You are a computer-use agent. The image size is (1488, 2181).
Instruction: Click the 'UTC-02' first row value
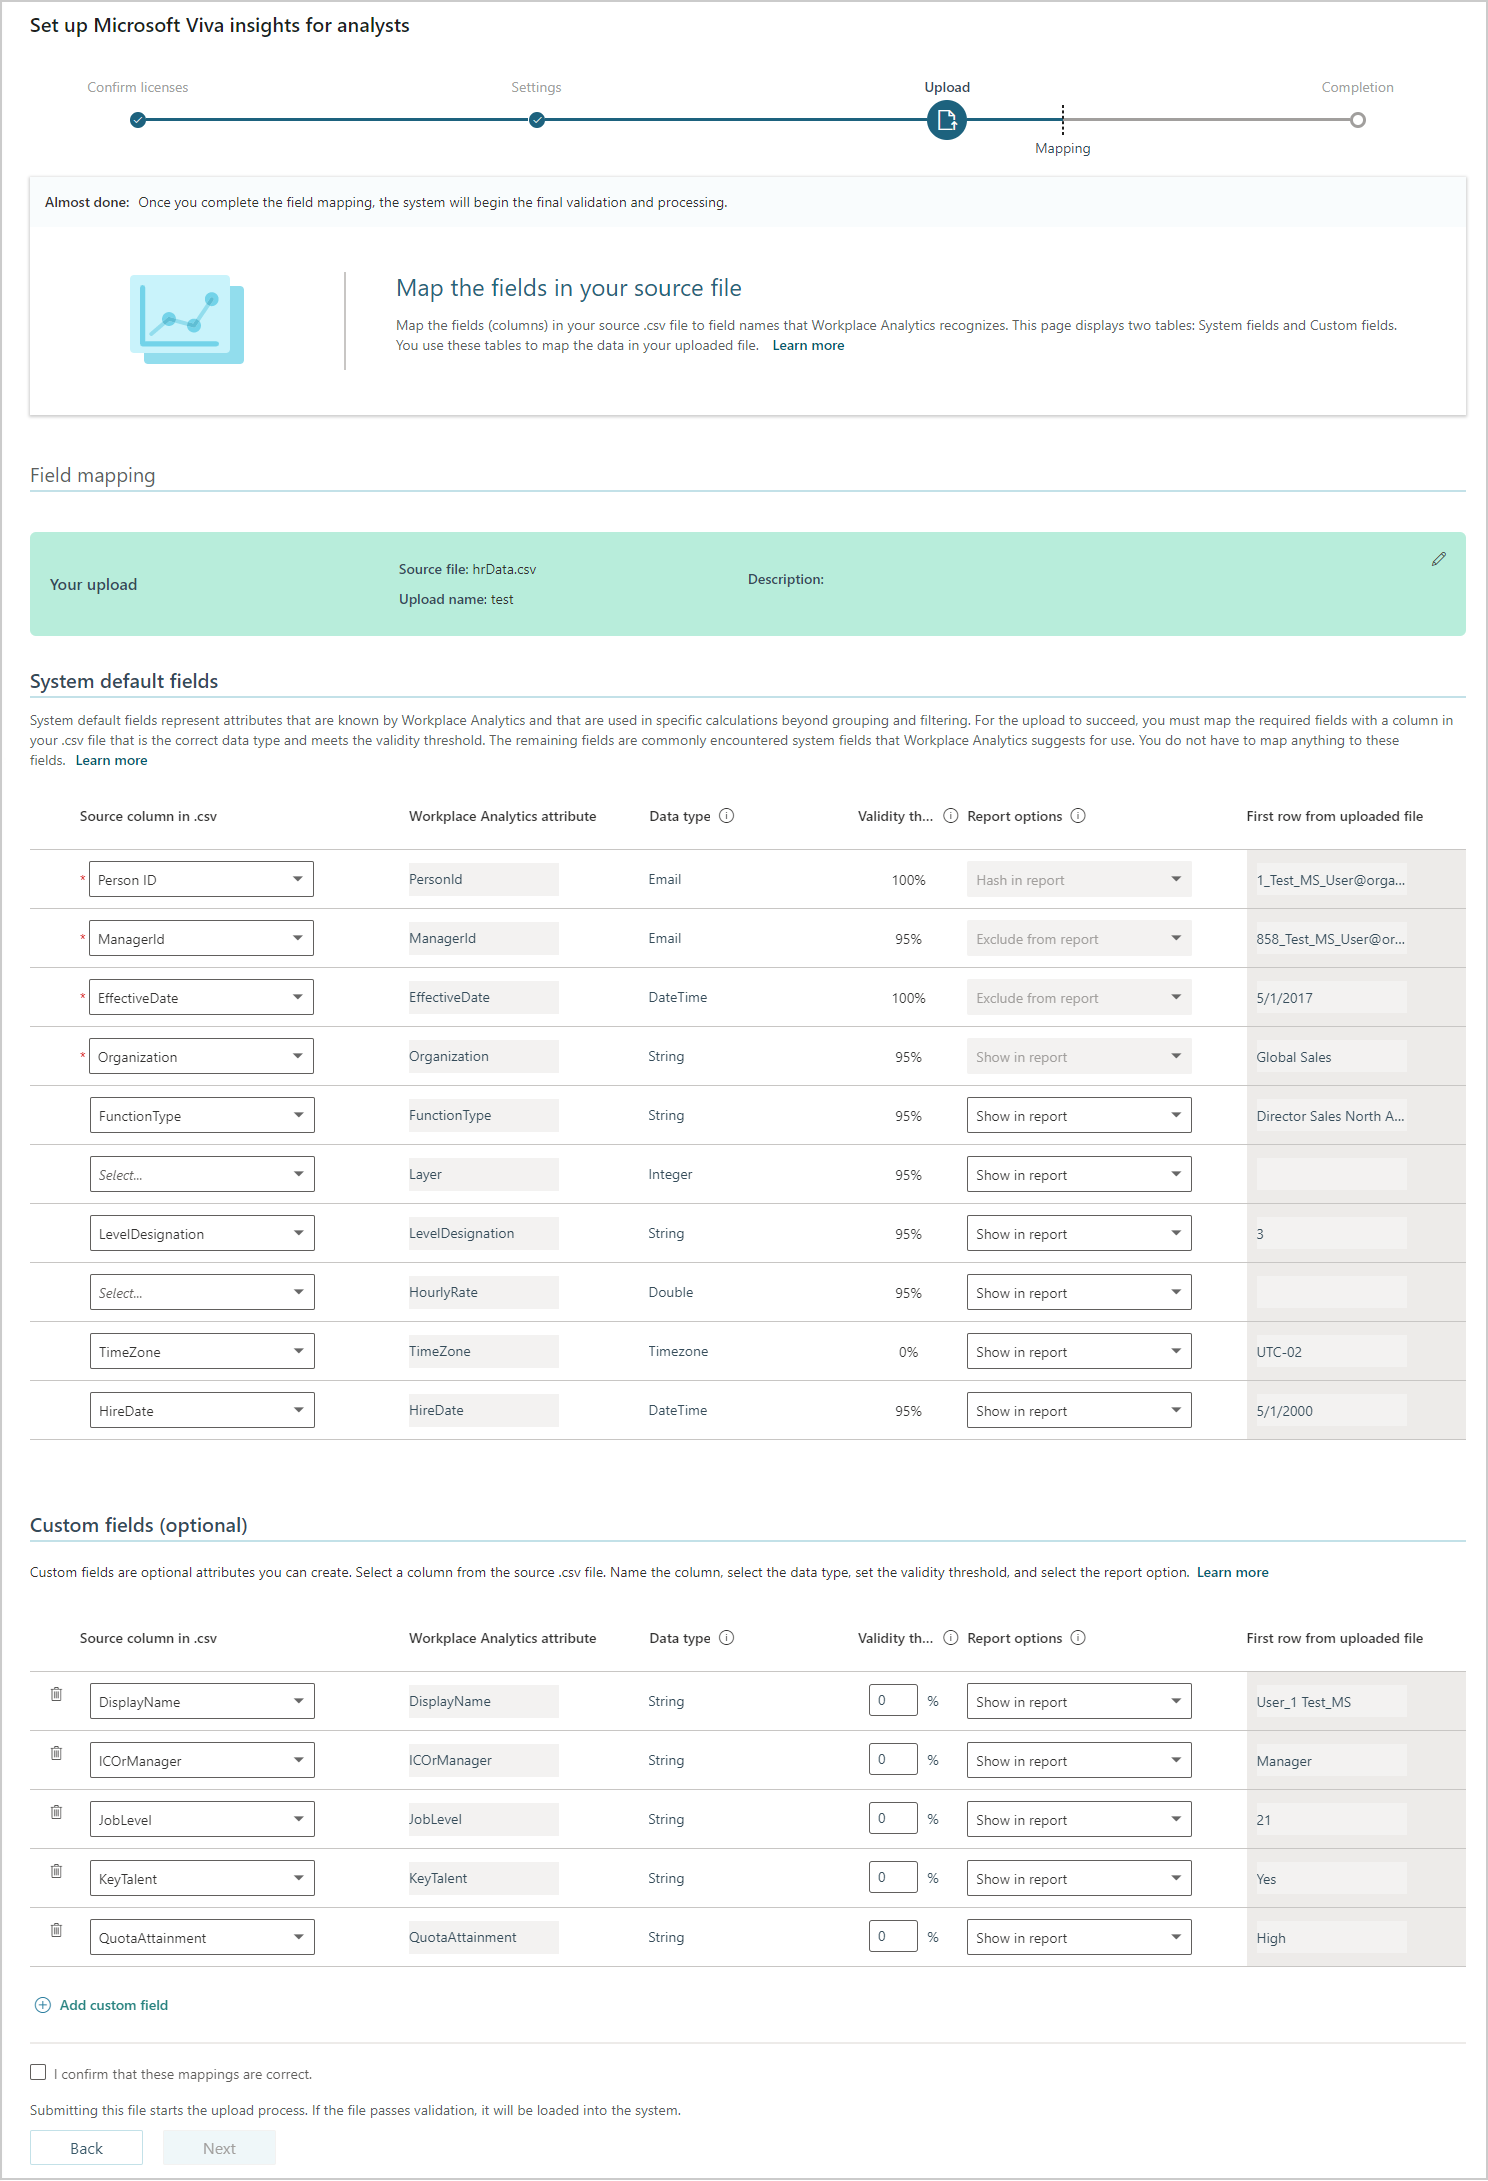(x=1279, y=1352)
